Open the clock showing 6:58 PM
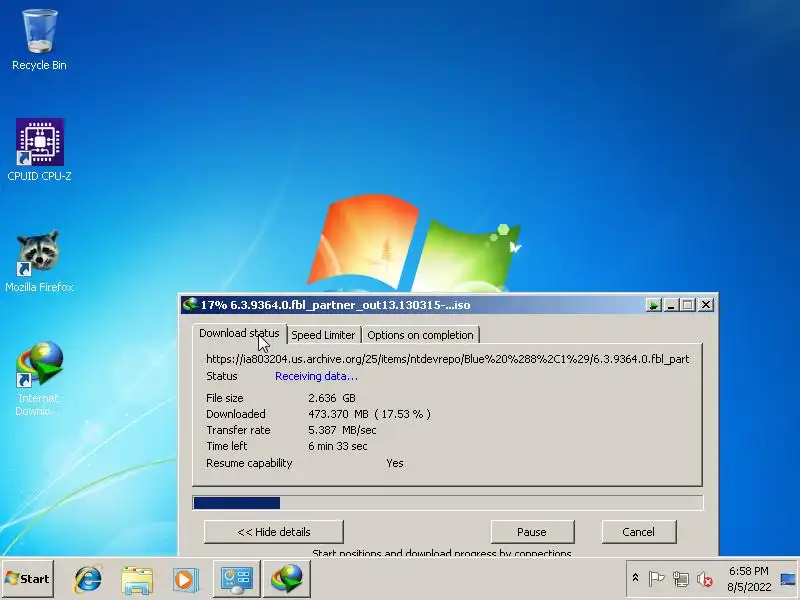The height and width of the screenshot is (600, 800). tap(748, 579)
